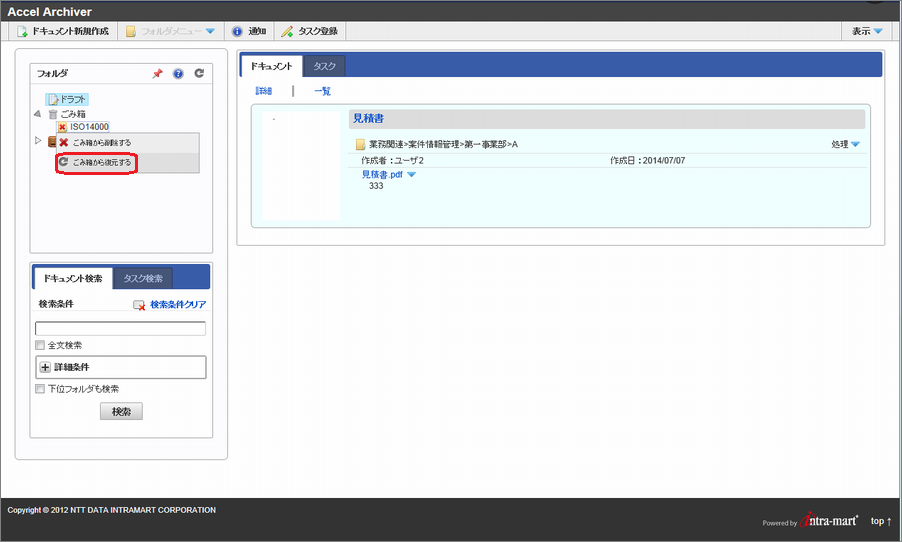Viewport: 902px width, 542px height.
Task: Open the 処理 dropdown for the document
Action: click(x=845, y=145)
